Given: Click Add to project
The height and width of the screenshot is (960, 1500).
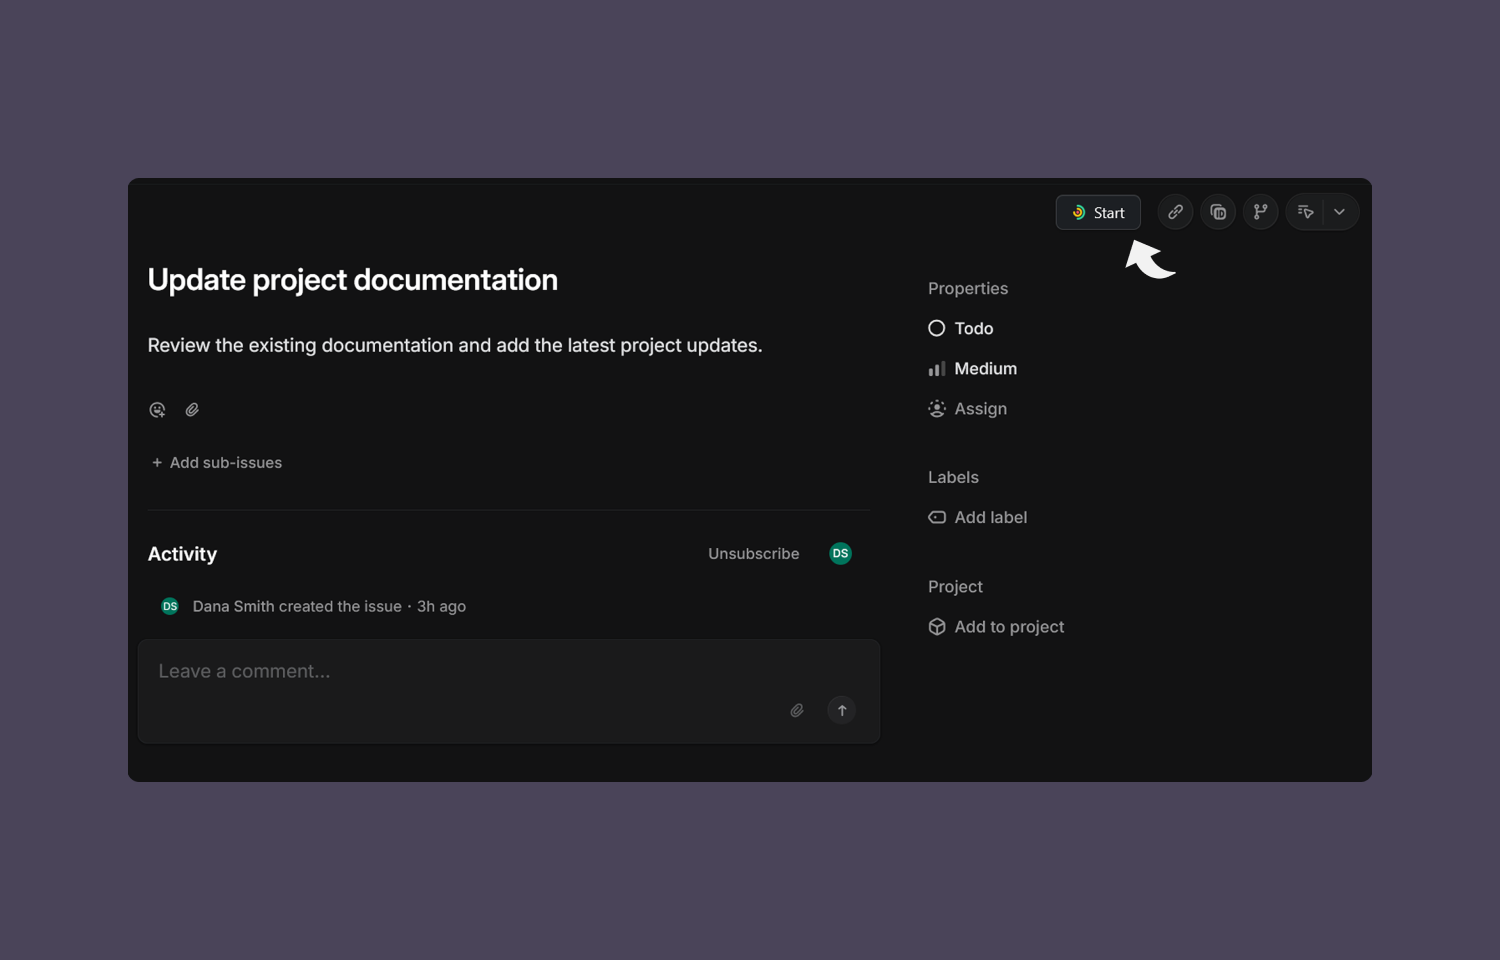Looking at the screenshot, I should click(996, 626).
